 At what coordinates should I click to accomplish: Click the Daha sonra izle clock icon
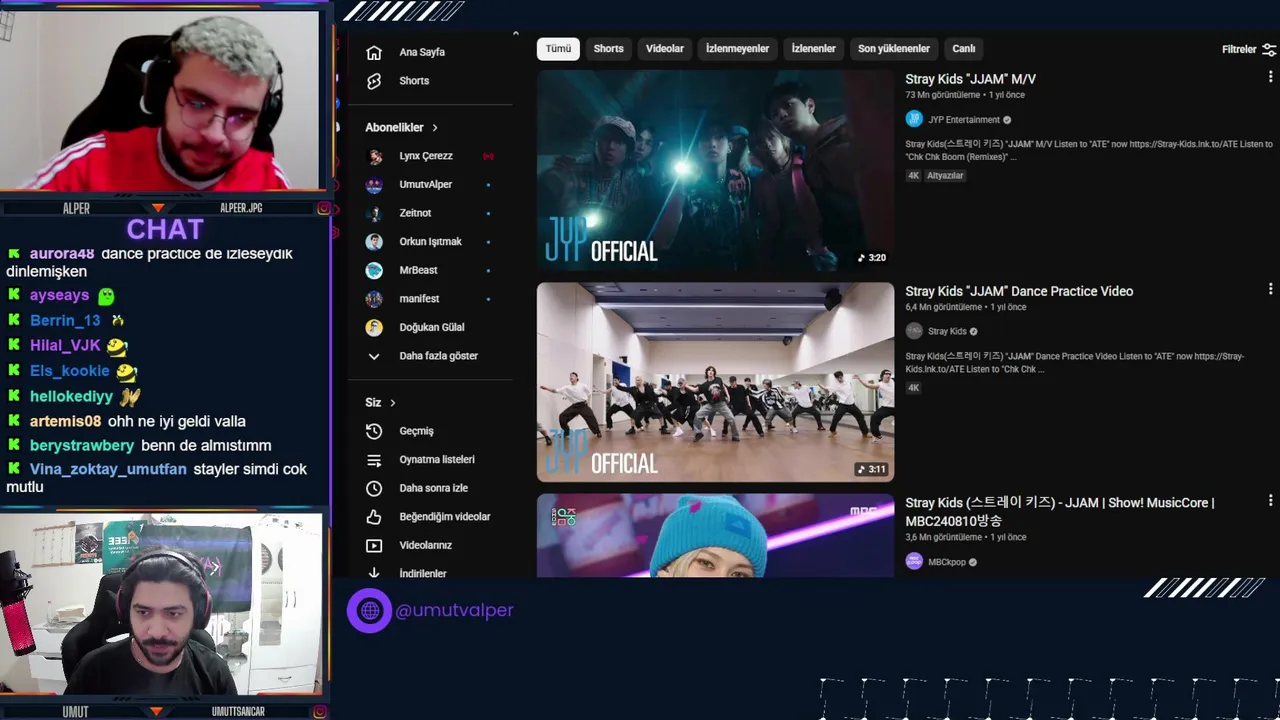[374, 488]
